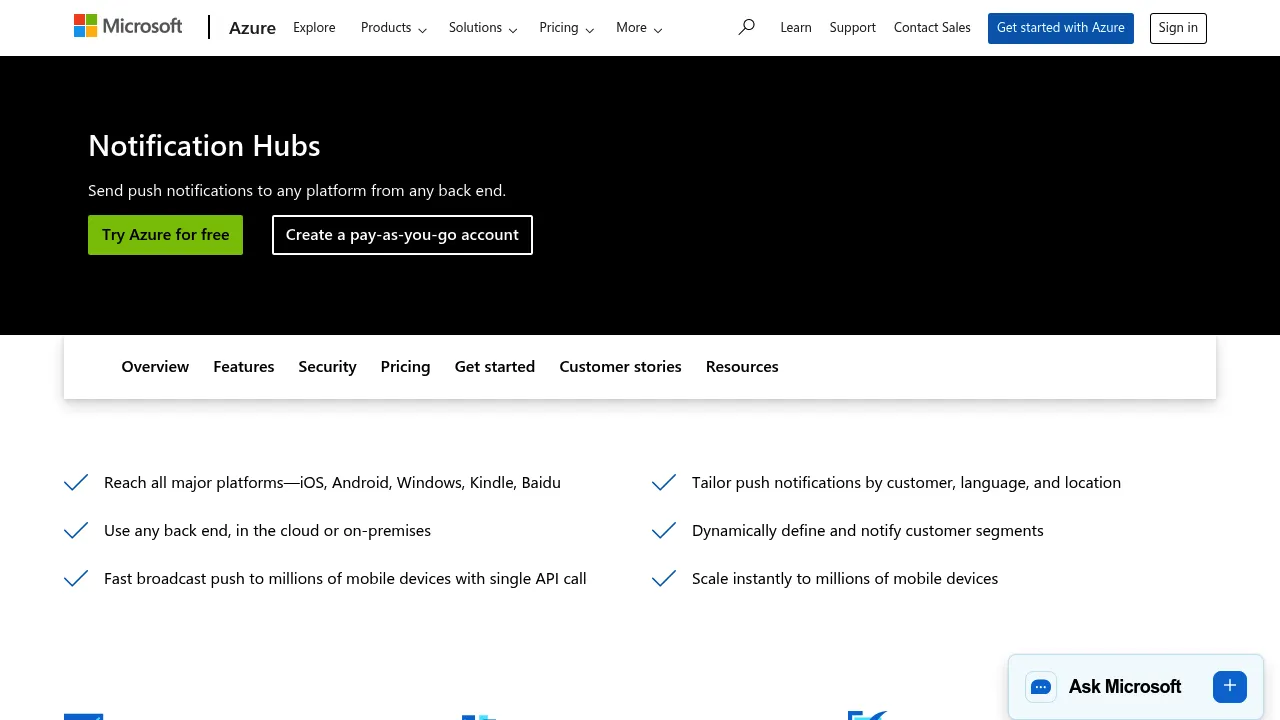The image size is (1280, 720).
Task: Click checkmark beside Dynamically define and notify
Action: pyautogui.click(x=664, y=530)
